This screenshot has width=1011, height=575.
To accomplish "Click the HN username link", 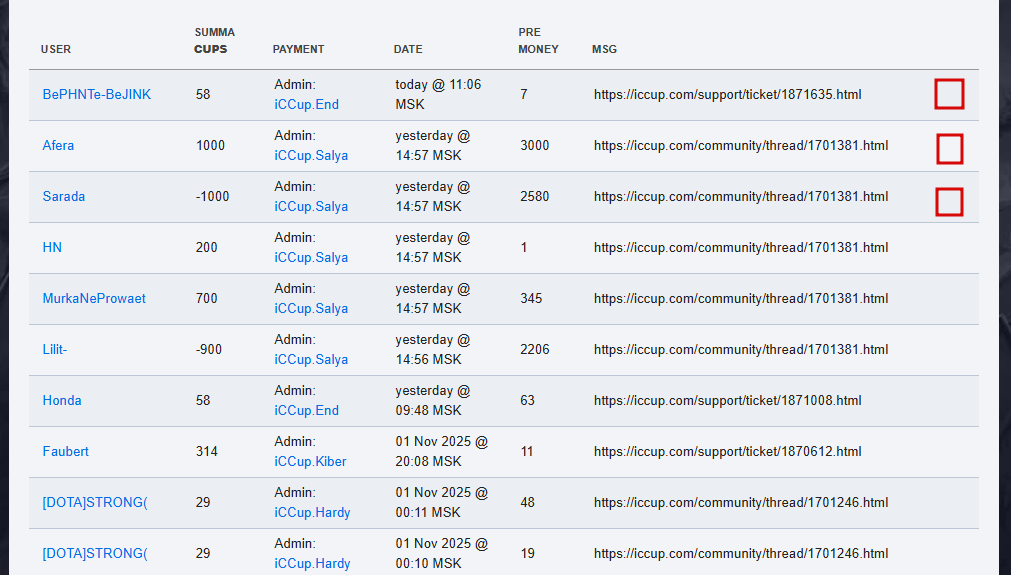I will pos(52,247).
